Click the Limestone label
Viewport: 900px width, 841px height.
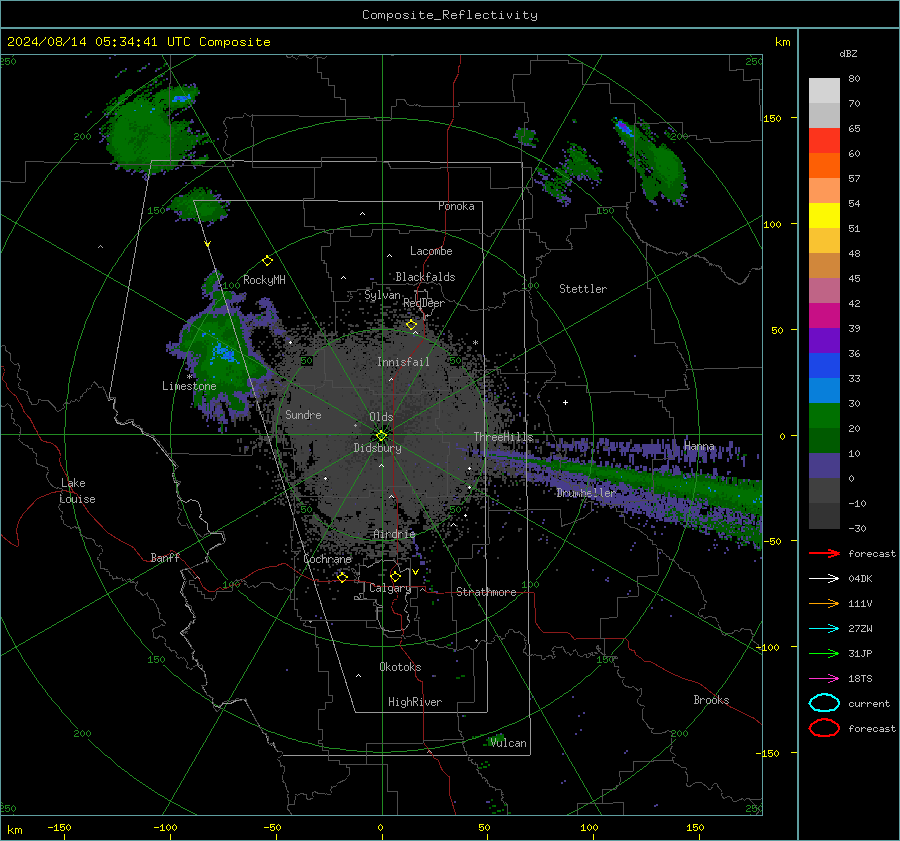click(189, 386)
